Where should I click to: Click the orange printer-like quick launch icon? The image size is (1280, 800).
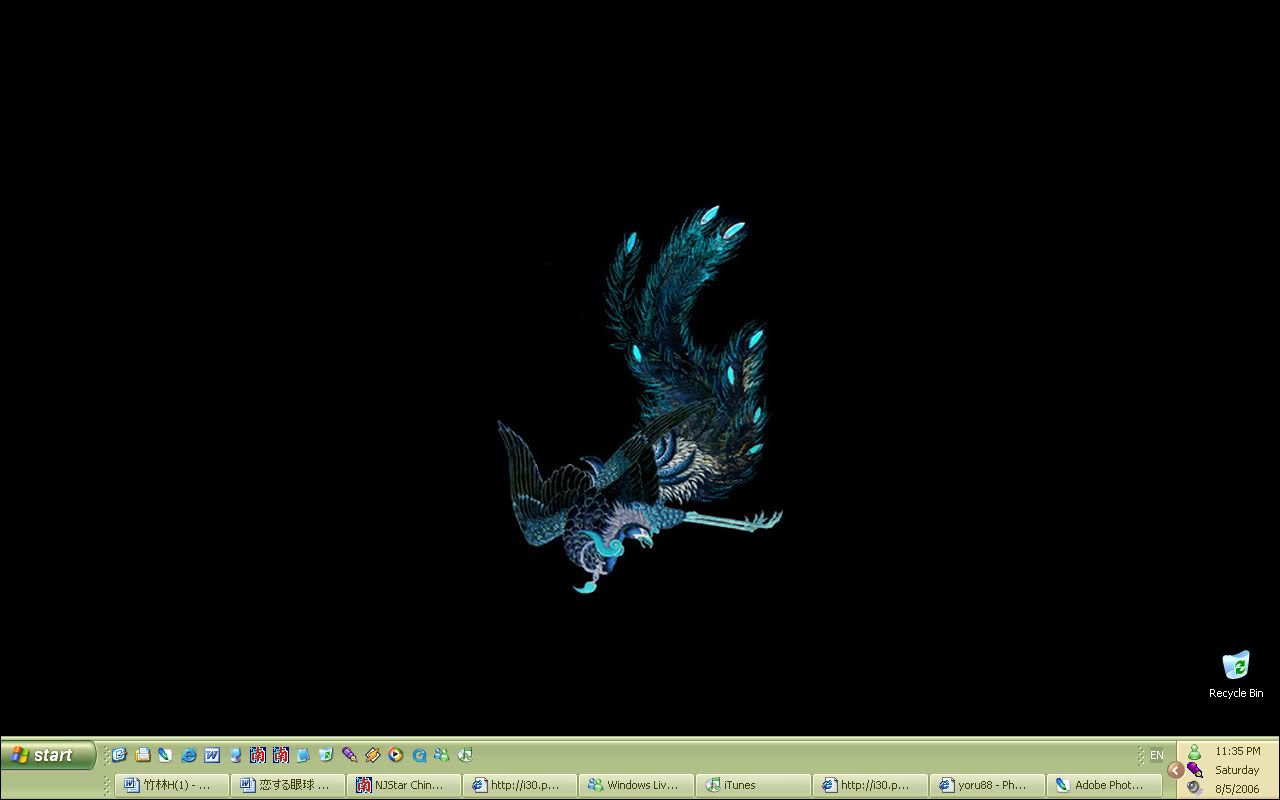coord(142,755)
